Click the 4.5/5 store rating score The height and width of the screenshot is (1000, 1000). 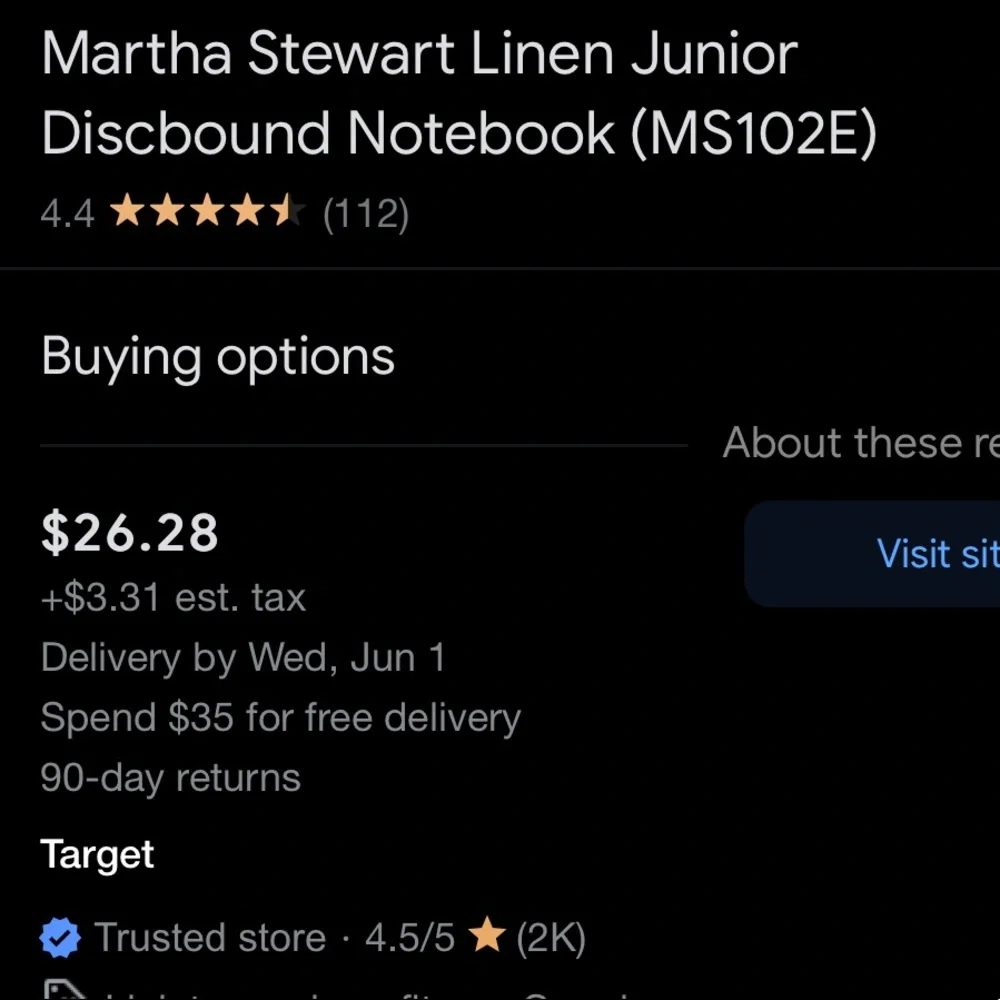pyautogui.click(x=409, y=938)
